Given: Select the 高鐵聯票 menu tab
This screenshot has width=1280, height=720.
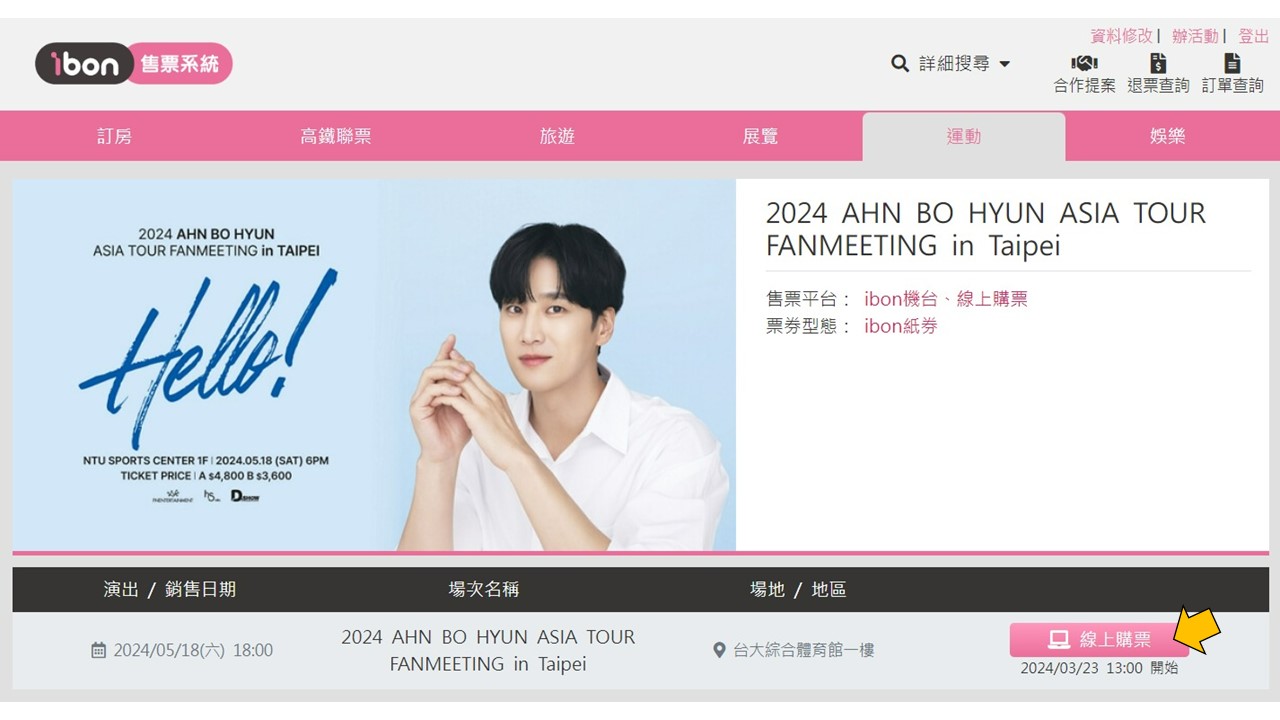Looking at the screenshot, I should [336, 136].
